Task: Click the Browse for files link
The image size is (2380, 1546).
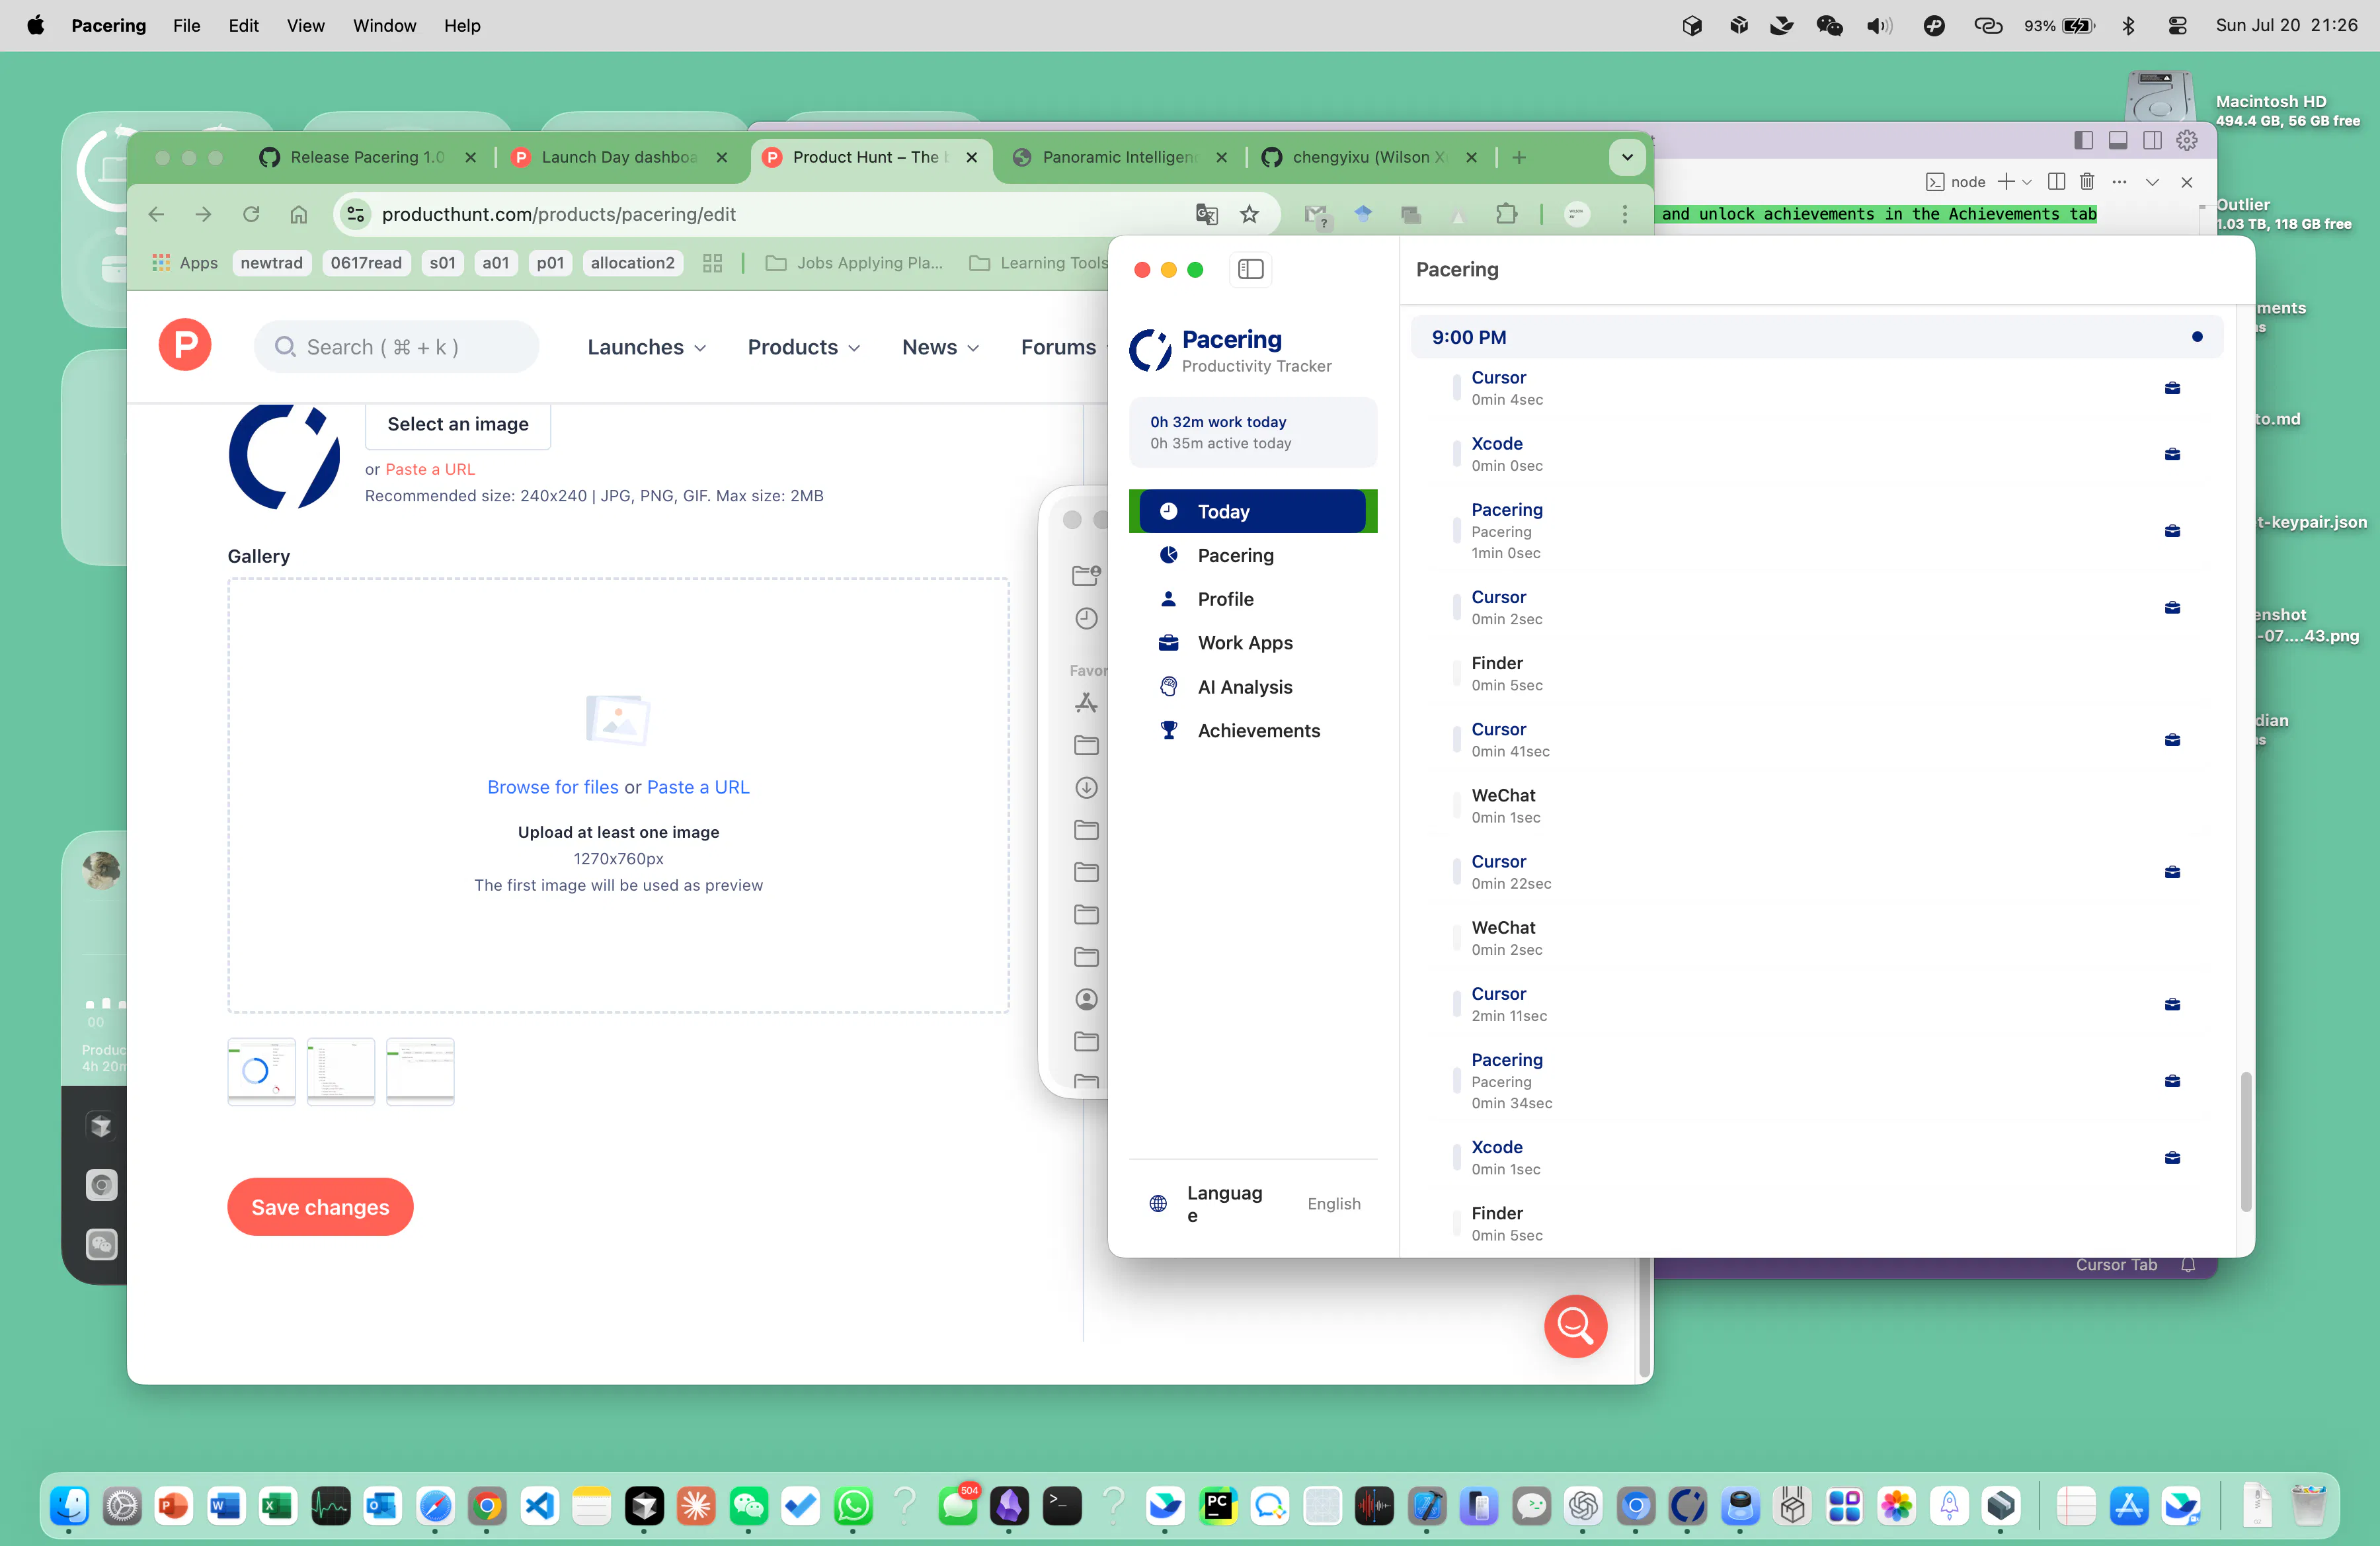Action: coord(552,787)
